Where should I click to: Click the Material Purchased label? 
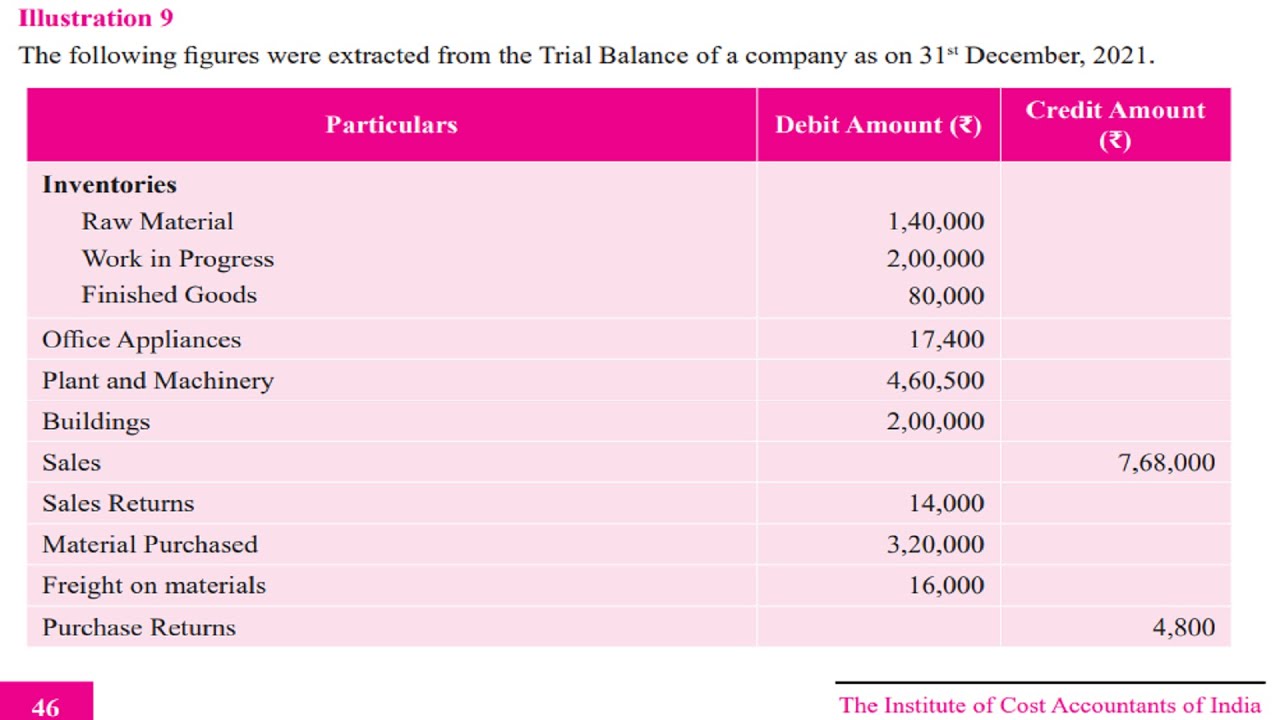[x=150, y=545]
